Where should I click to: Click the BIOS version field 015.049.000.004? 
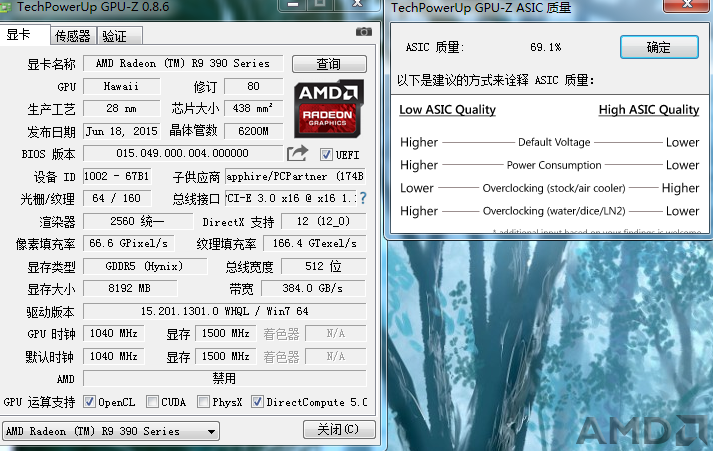pos(183,153)
